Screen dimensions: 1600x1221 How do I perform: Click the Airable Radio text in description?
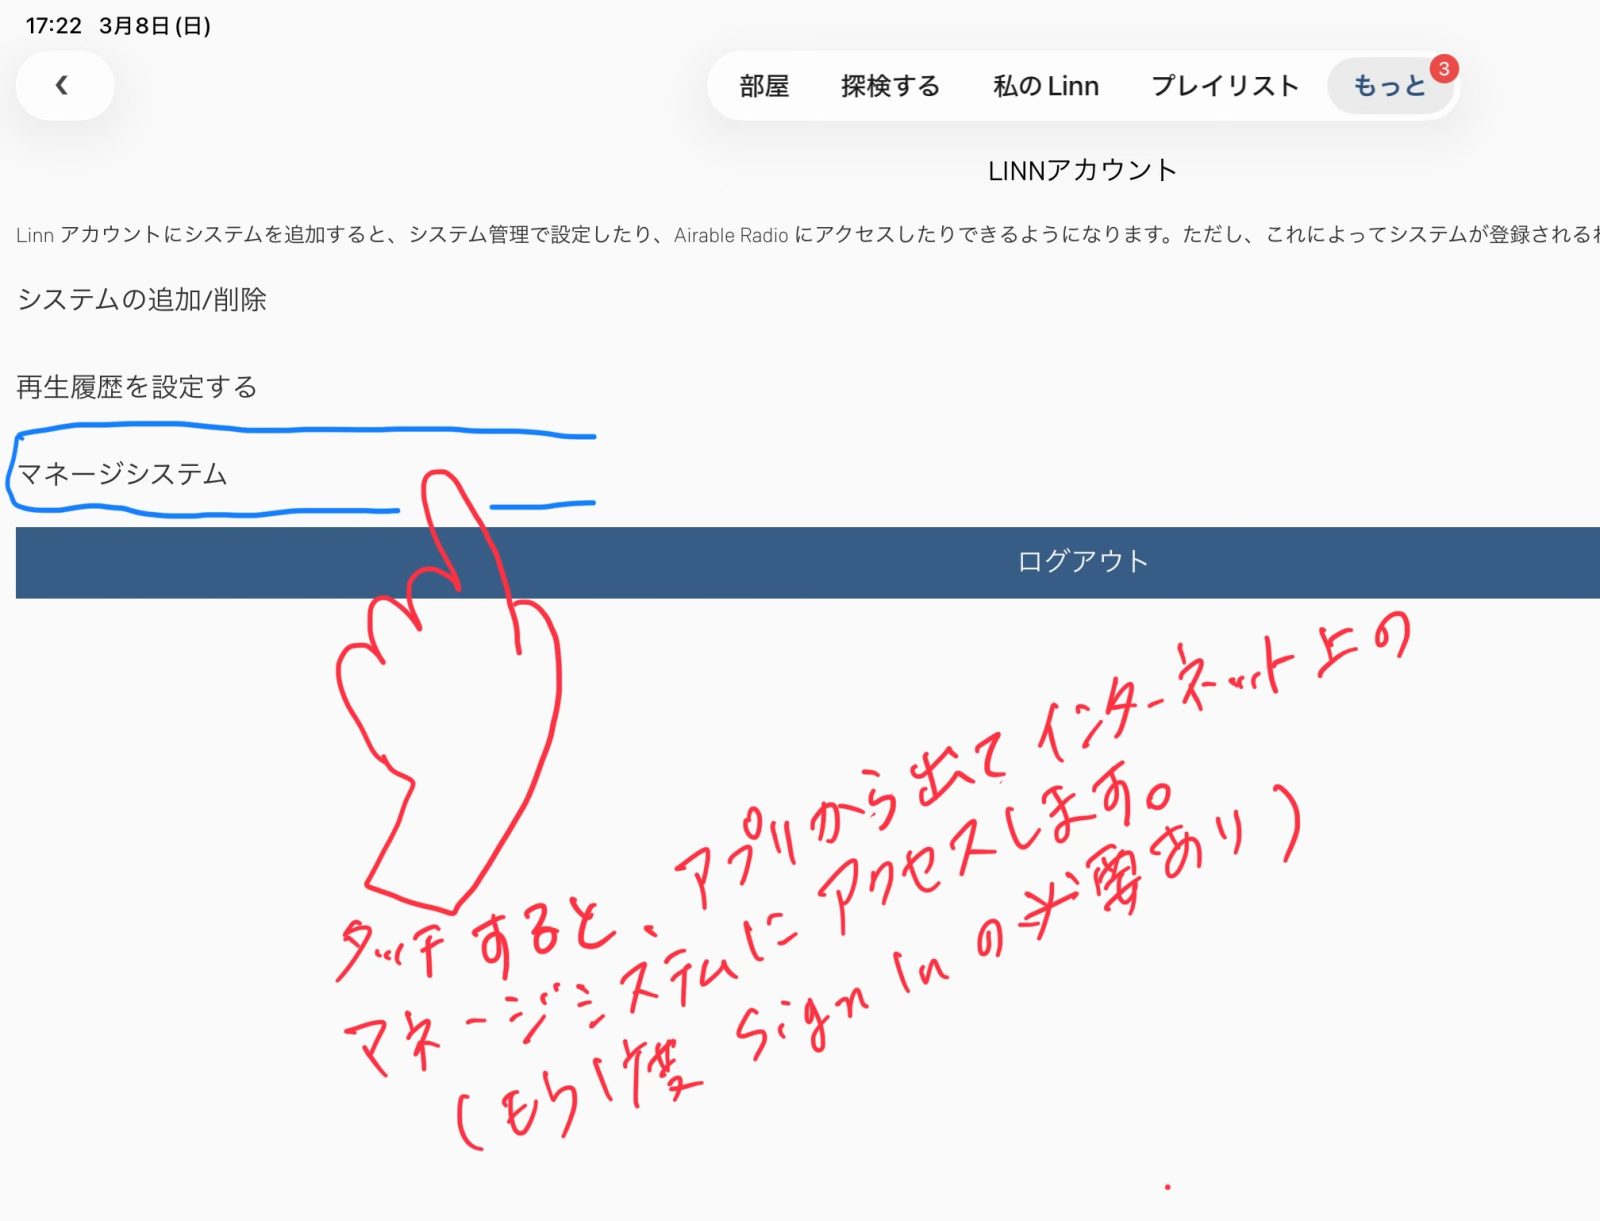pyautogui.click(x=730, y=235)
